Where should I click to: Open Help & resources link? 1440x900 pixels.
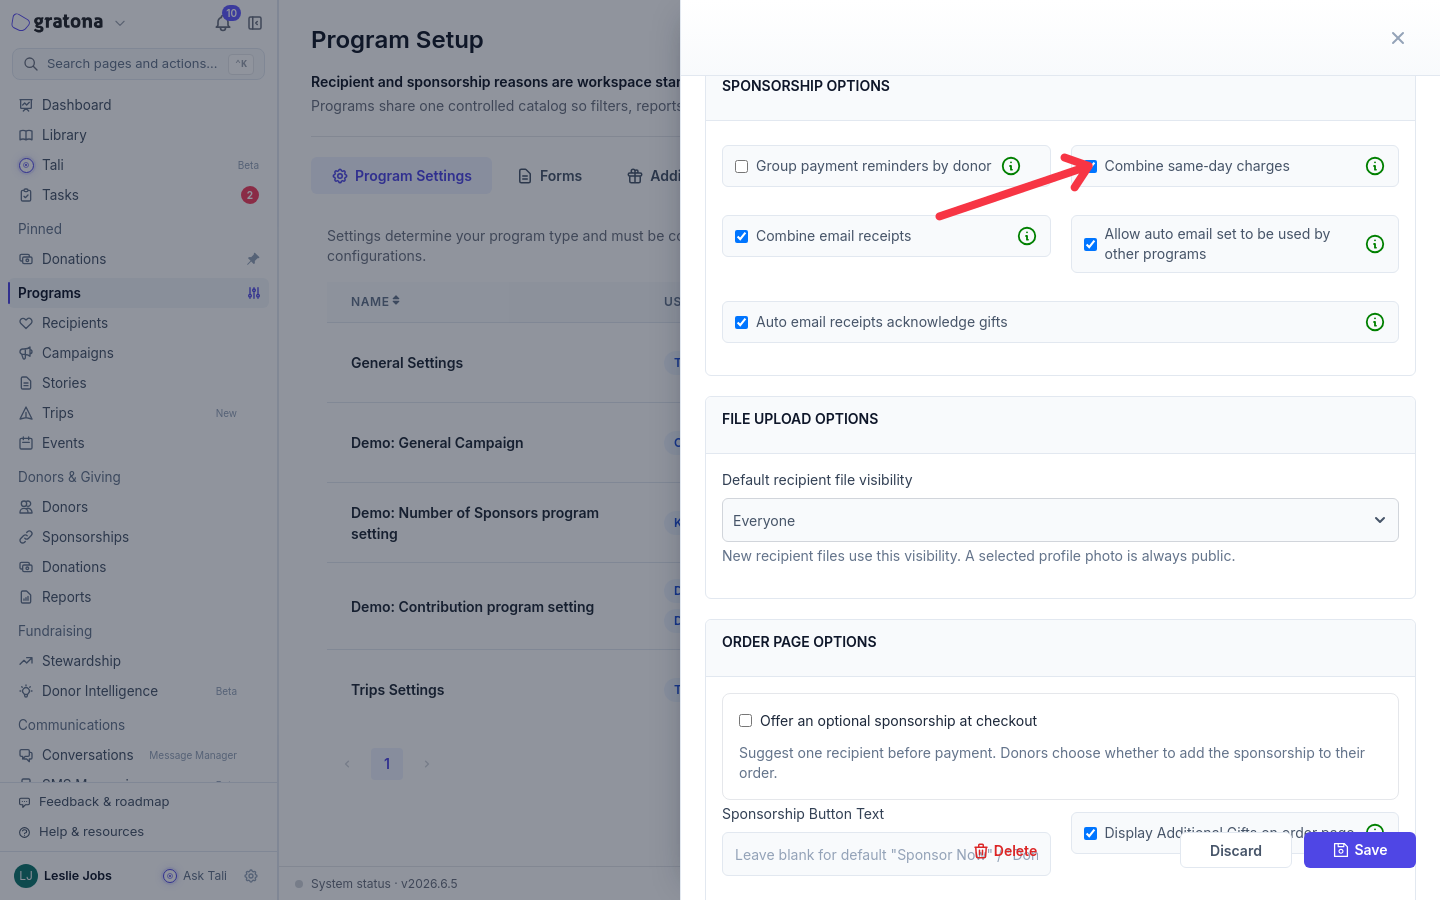81,832
